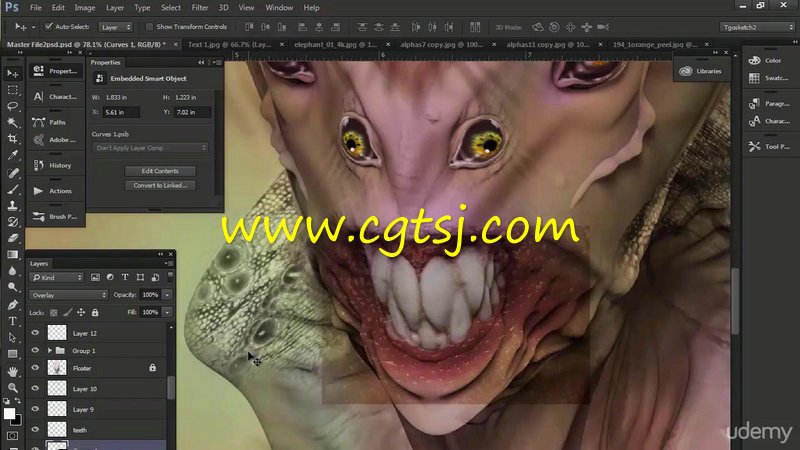Open the Window menu

[x=279, y=8]
